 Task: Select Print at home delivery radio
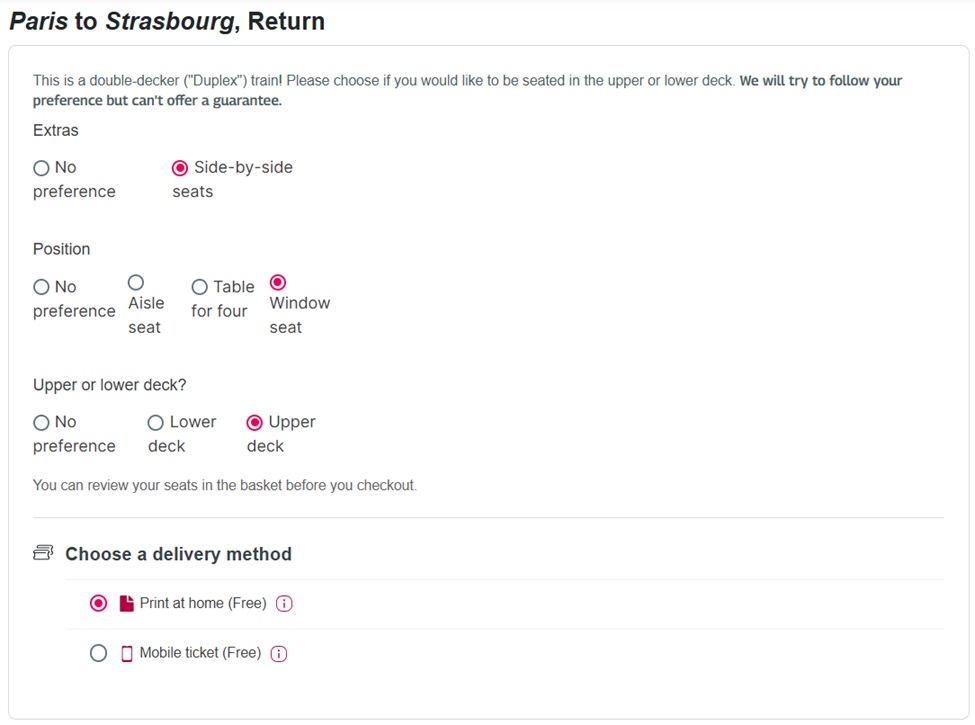(x=98, y=603)
